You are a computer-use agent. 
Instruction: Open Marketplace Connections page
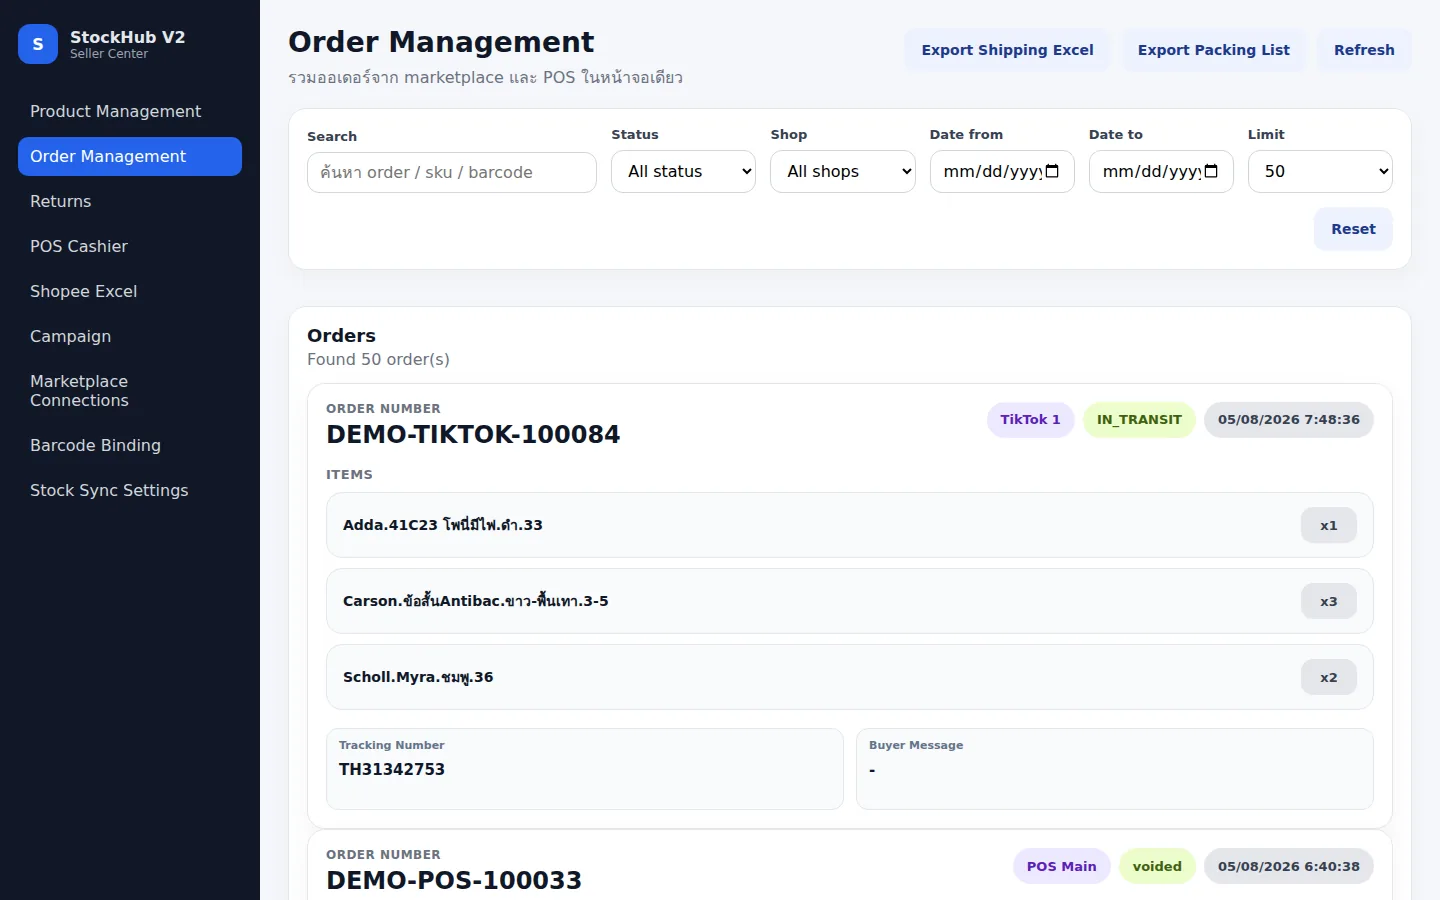coord(130,390)
